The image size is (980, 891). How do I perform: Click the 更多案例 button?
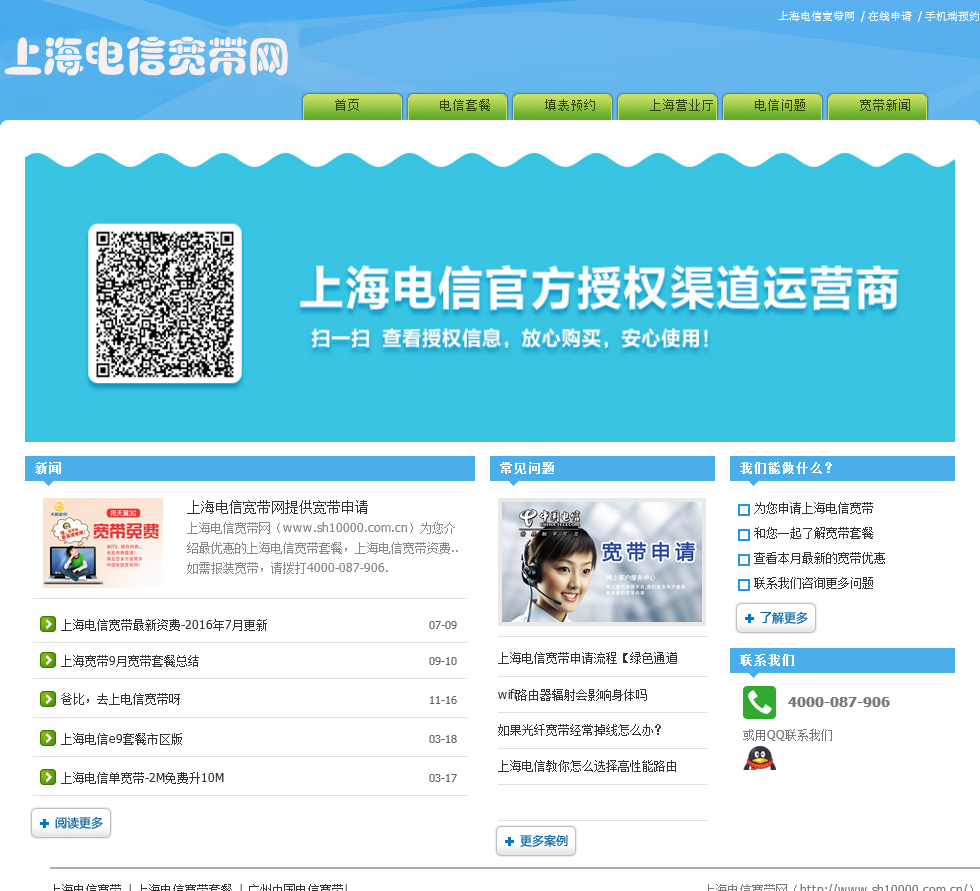click(536, 841)
